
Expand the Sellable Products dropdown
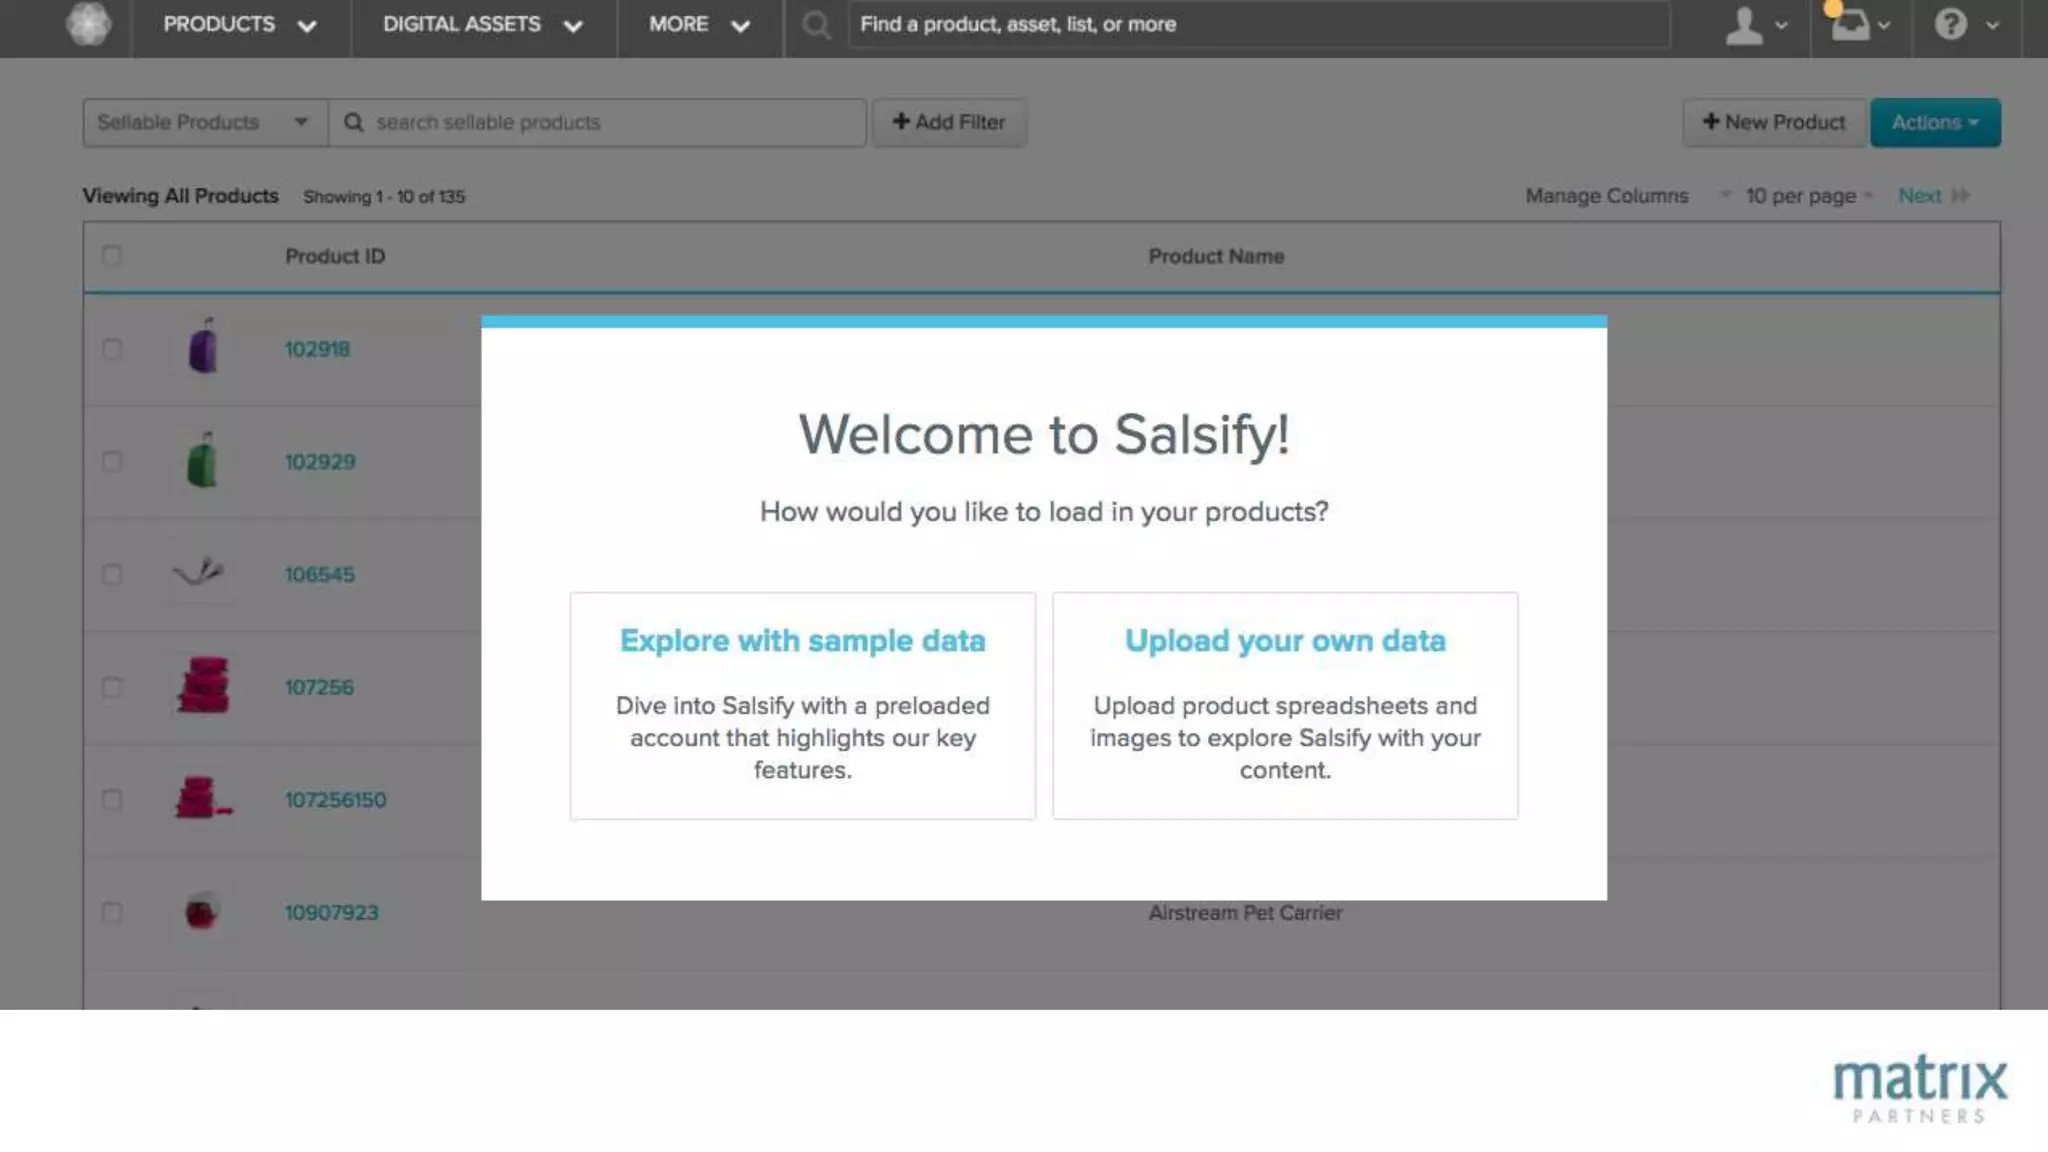204,122
